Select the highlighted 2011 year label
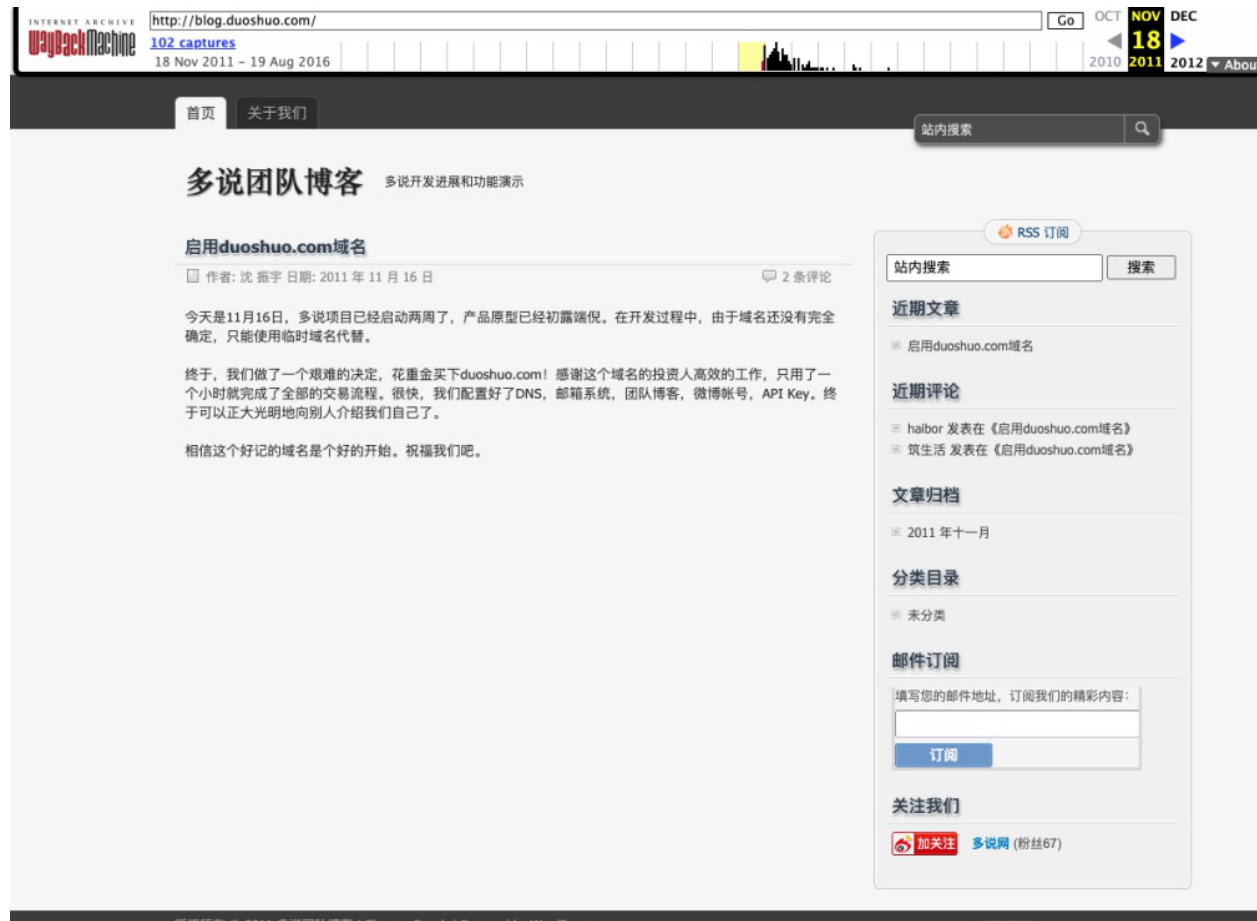 (x=1145, y=62)
